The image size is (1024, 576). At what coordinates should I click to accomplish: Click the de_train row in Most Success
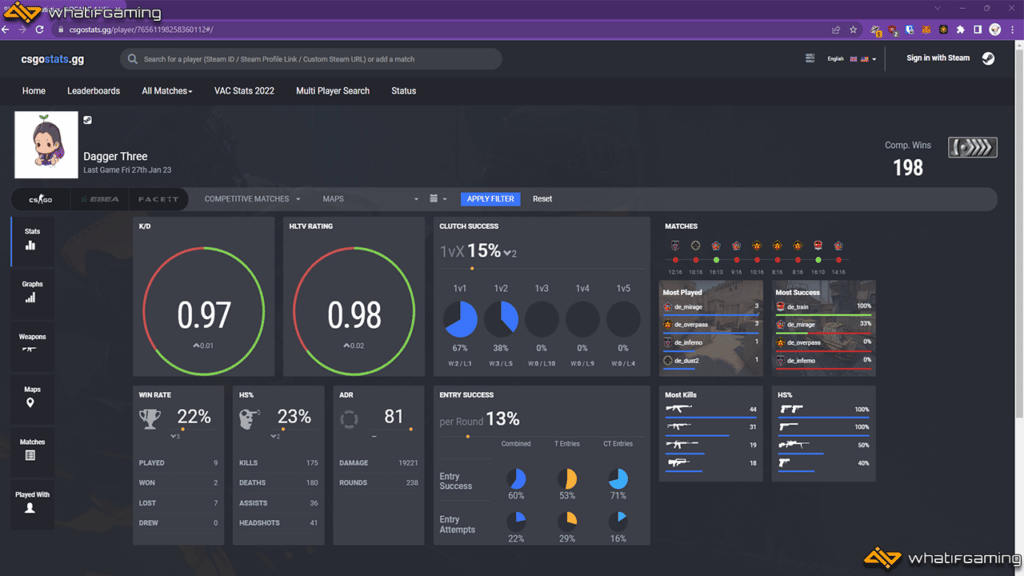(824, 308)
